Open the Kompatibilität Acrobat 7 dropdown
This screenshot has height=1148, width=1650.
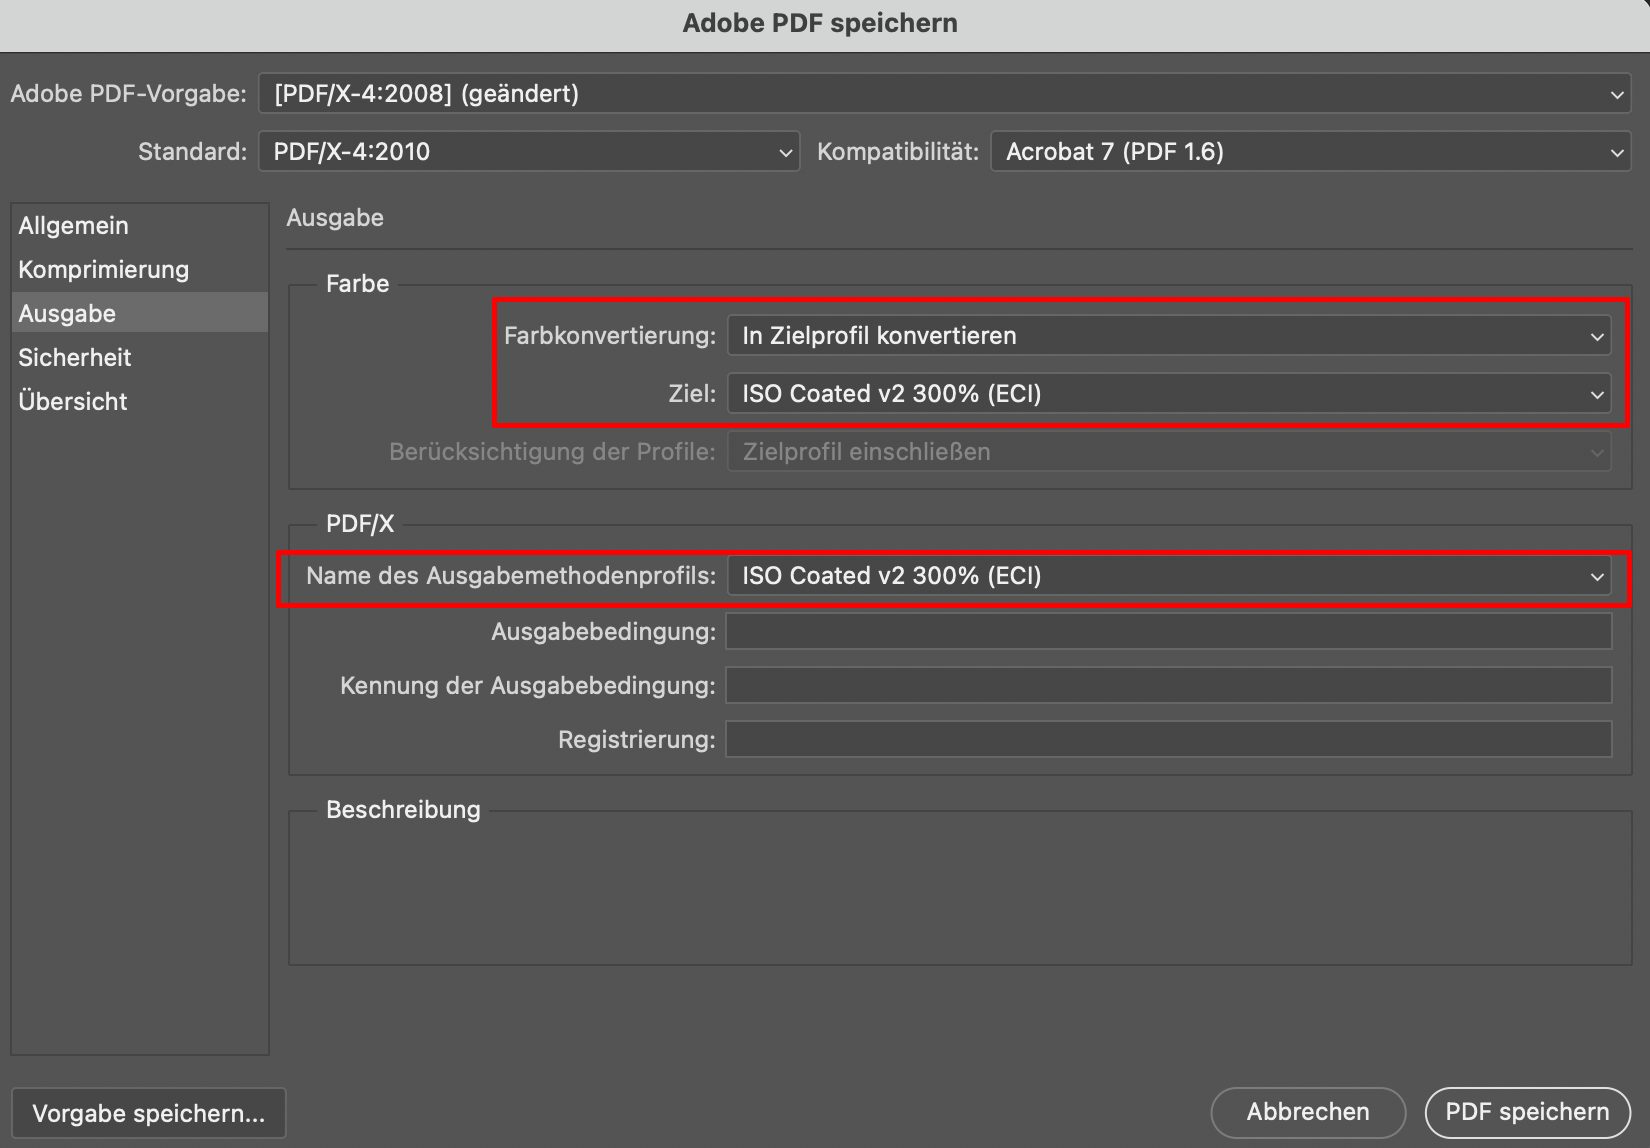point(1311,152)
